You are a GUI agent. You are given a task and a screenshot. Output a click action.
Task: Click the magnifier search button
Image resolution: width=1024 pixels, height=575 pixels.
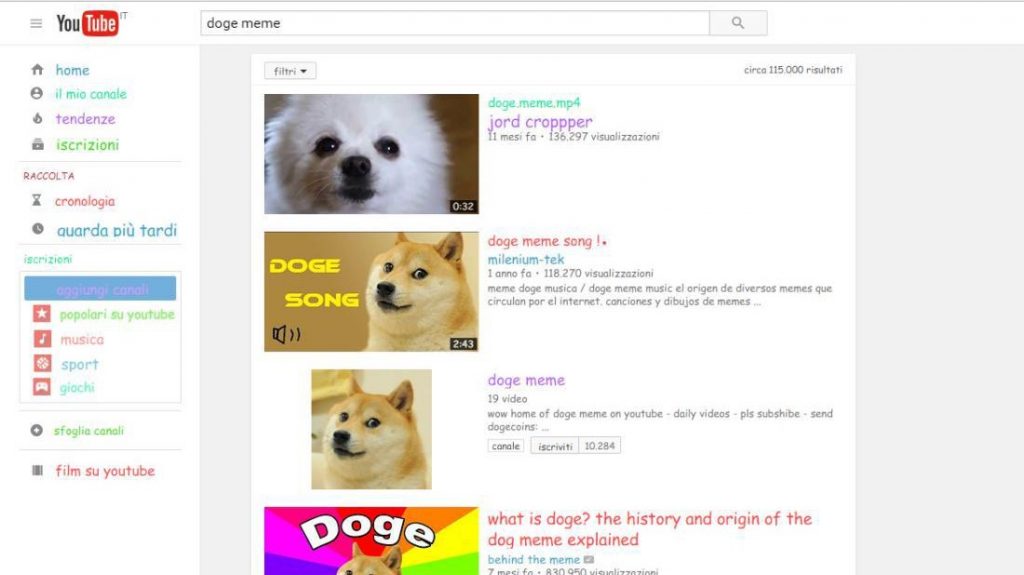(738, 23)
